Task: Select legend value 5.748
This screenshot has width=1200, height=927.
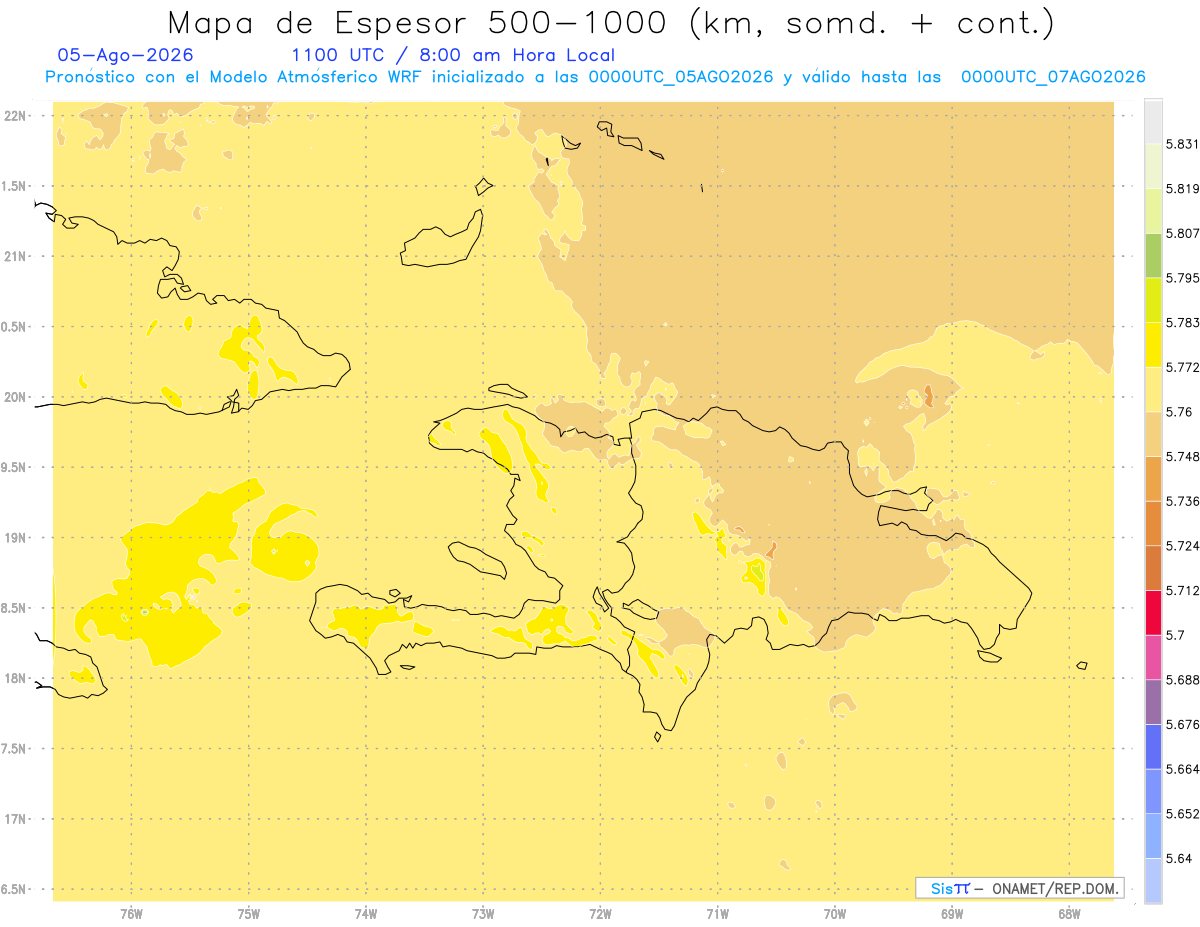Action: (x=1183, y=457)
